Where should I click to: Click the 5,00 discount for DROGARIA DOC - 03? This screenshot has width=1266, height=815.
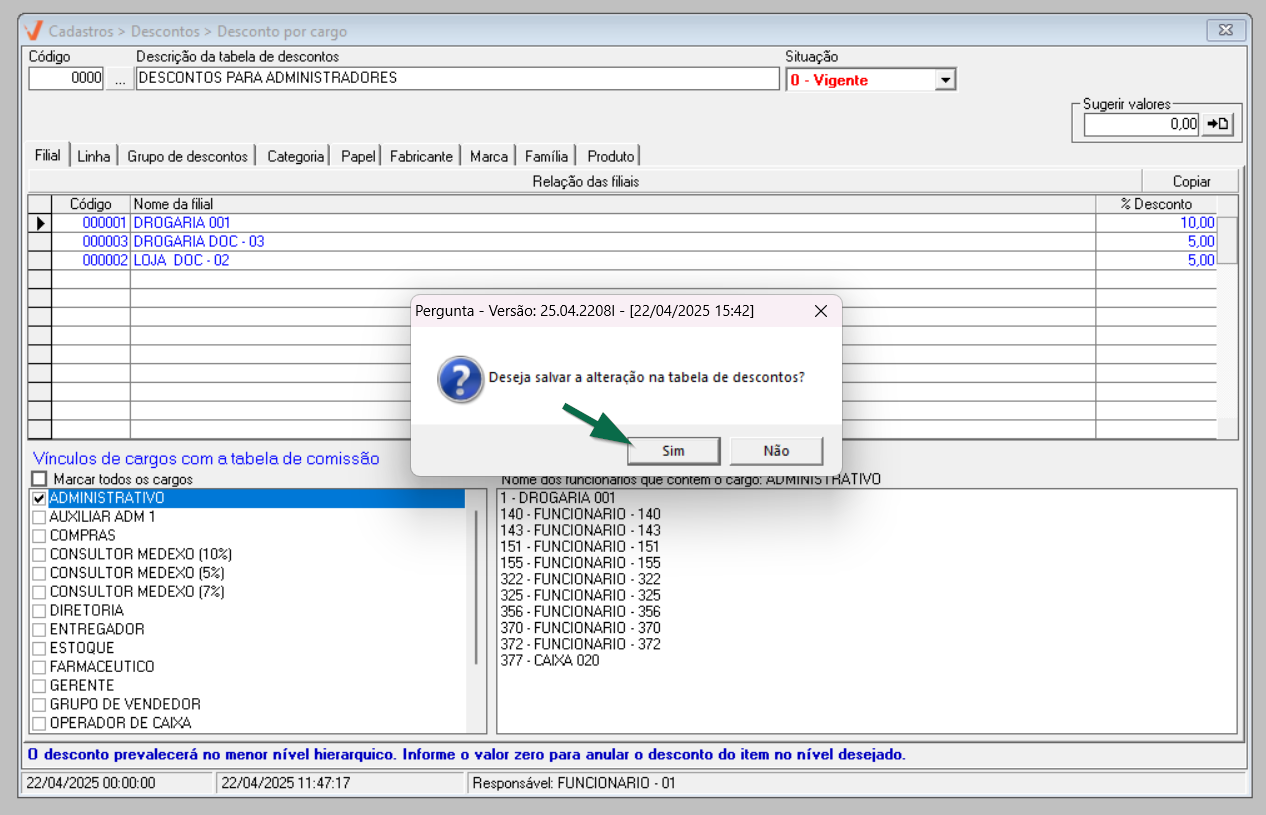pos(1156,242)
